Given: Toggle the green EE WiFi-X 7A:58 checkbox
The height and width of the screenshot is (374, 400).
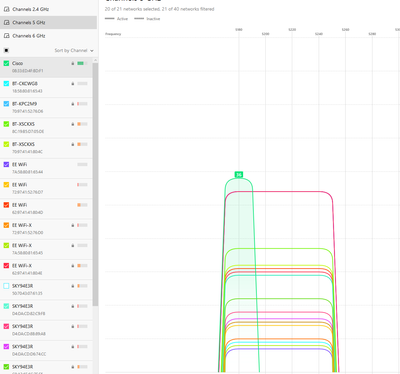Looking at the screenshot, I should coord(6,245).
